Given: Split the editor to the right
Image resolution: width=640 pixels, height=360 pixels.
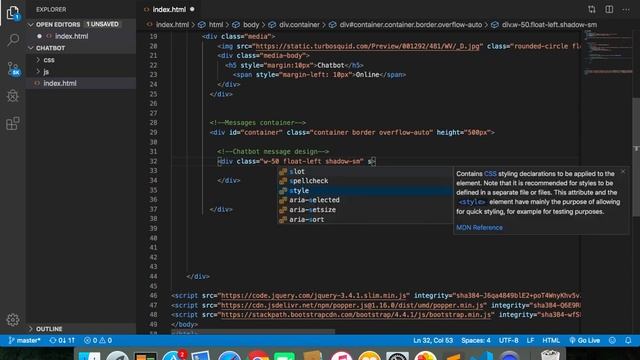Looking at the screenshot, I should click(609, 9).
